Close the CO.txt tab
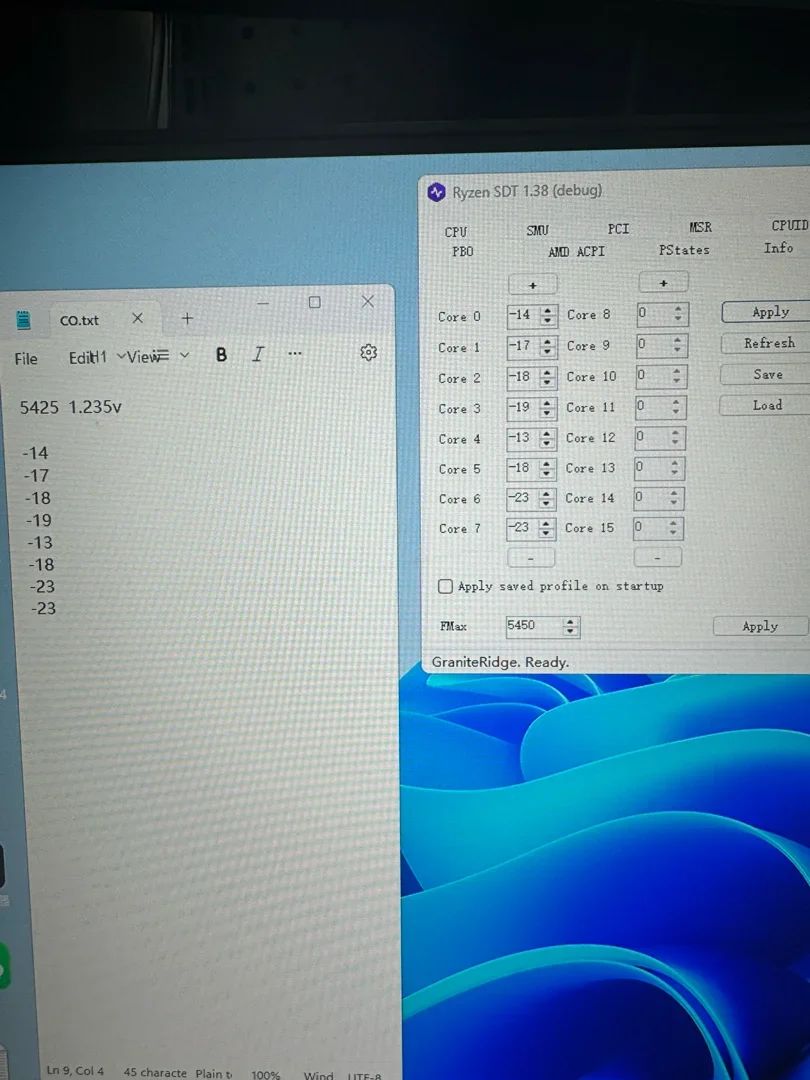The width and height of the screenshot is (810, 1080). [137, 318]
